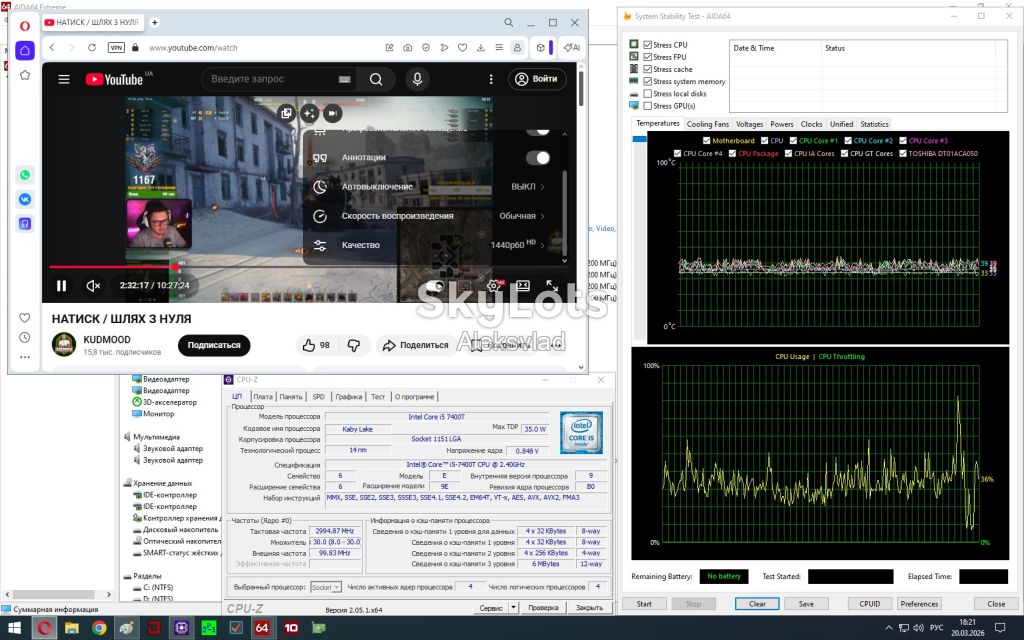The width and height of the screenshot is (1024, 640).
Task: Click the Opera sidebar home icon
Action: pos(25,50)
